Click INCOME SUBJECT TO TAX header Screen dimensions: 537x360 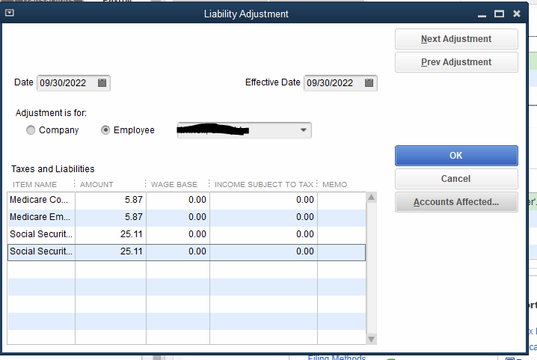click(264, 185)
